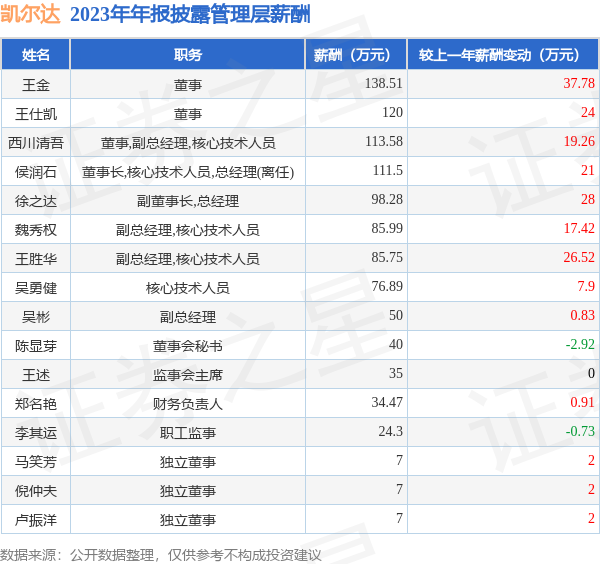
Task: Click the green change value -2.92
Action: (580, 344)
